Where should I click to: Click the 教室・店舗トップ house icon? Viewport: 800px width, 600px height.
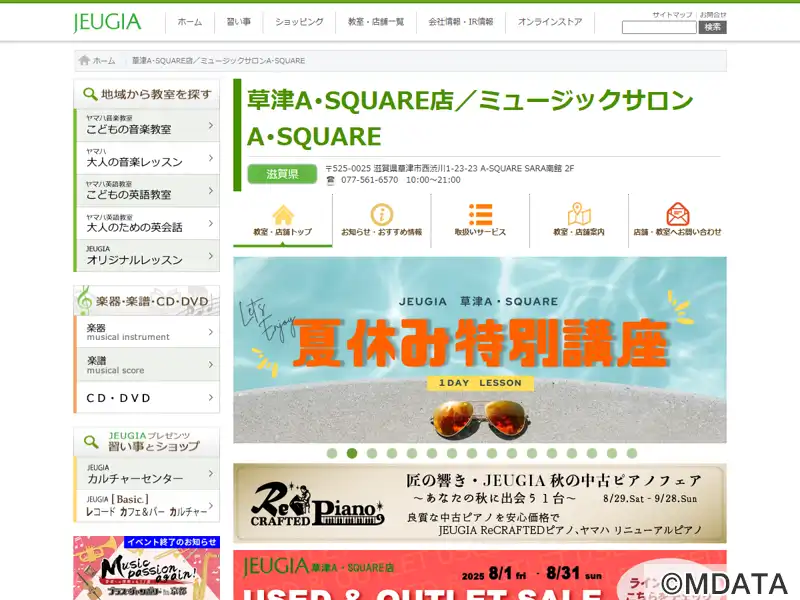(283, 215)
